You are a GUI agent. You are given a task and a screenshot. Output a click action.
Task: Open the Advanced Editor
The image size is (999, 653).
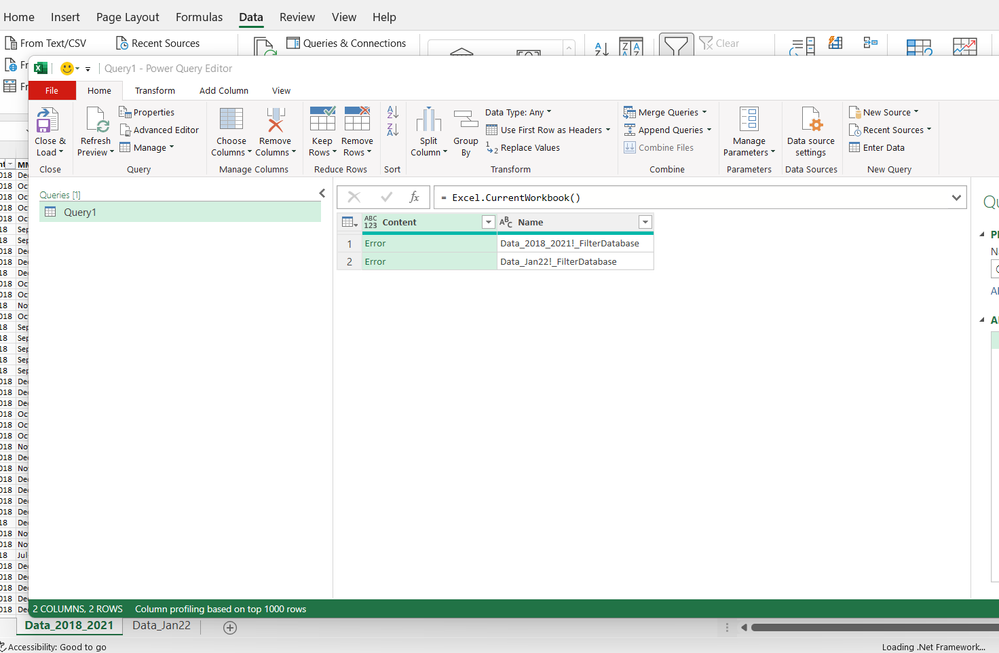(159, 130)
